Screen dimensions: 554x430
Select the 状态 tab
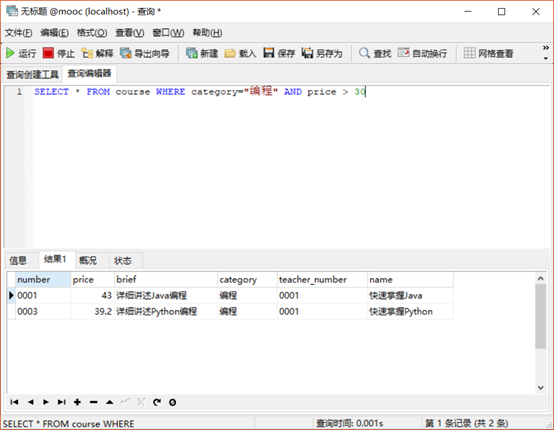[x=123, y=261]
